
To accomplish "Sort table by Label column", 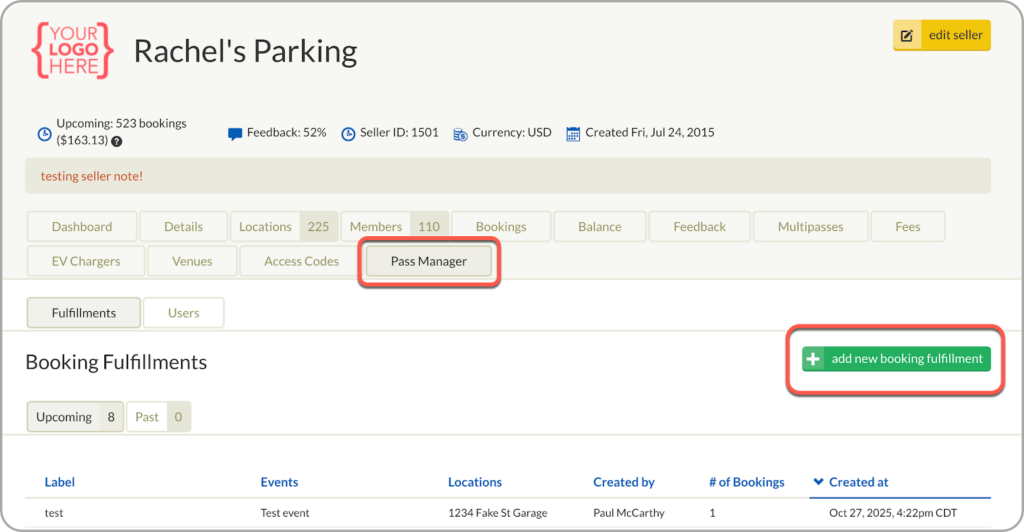I will (x=60, y=482).
